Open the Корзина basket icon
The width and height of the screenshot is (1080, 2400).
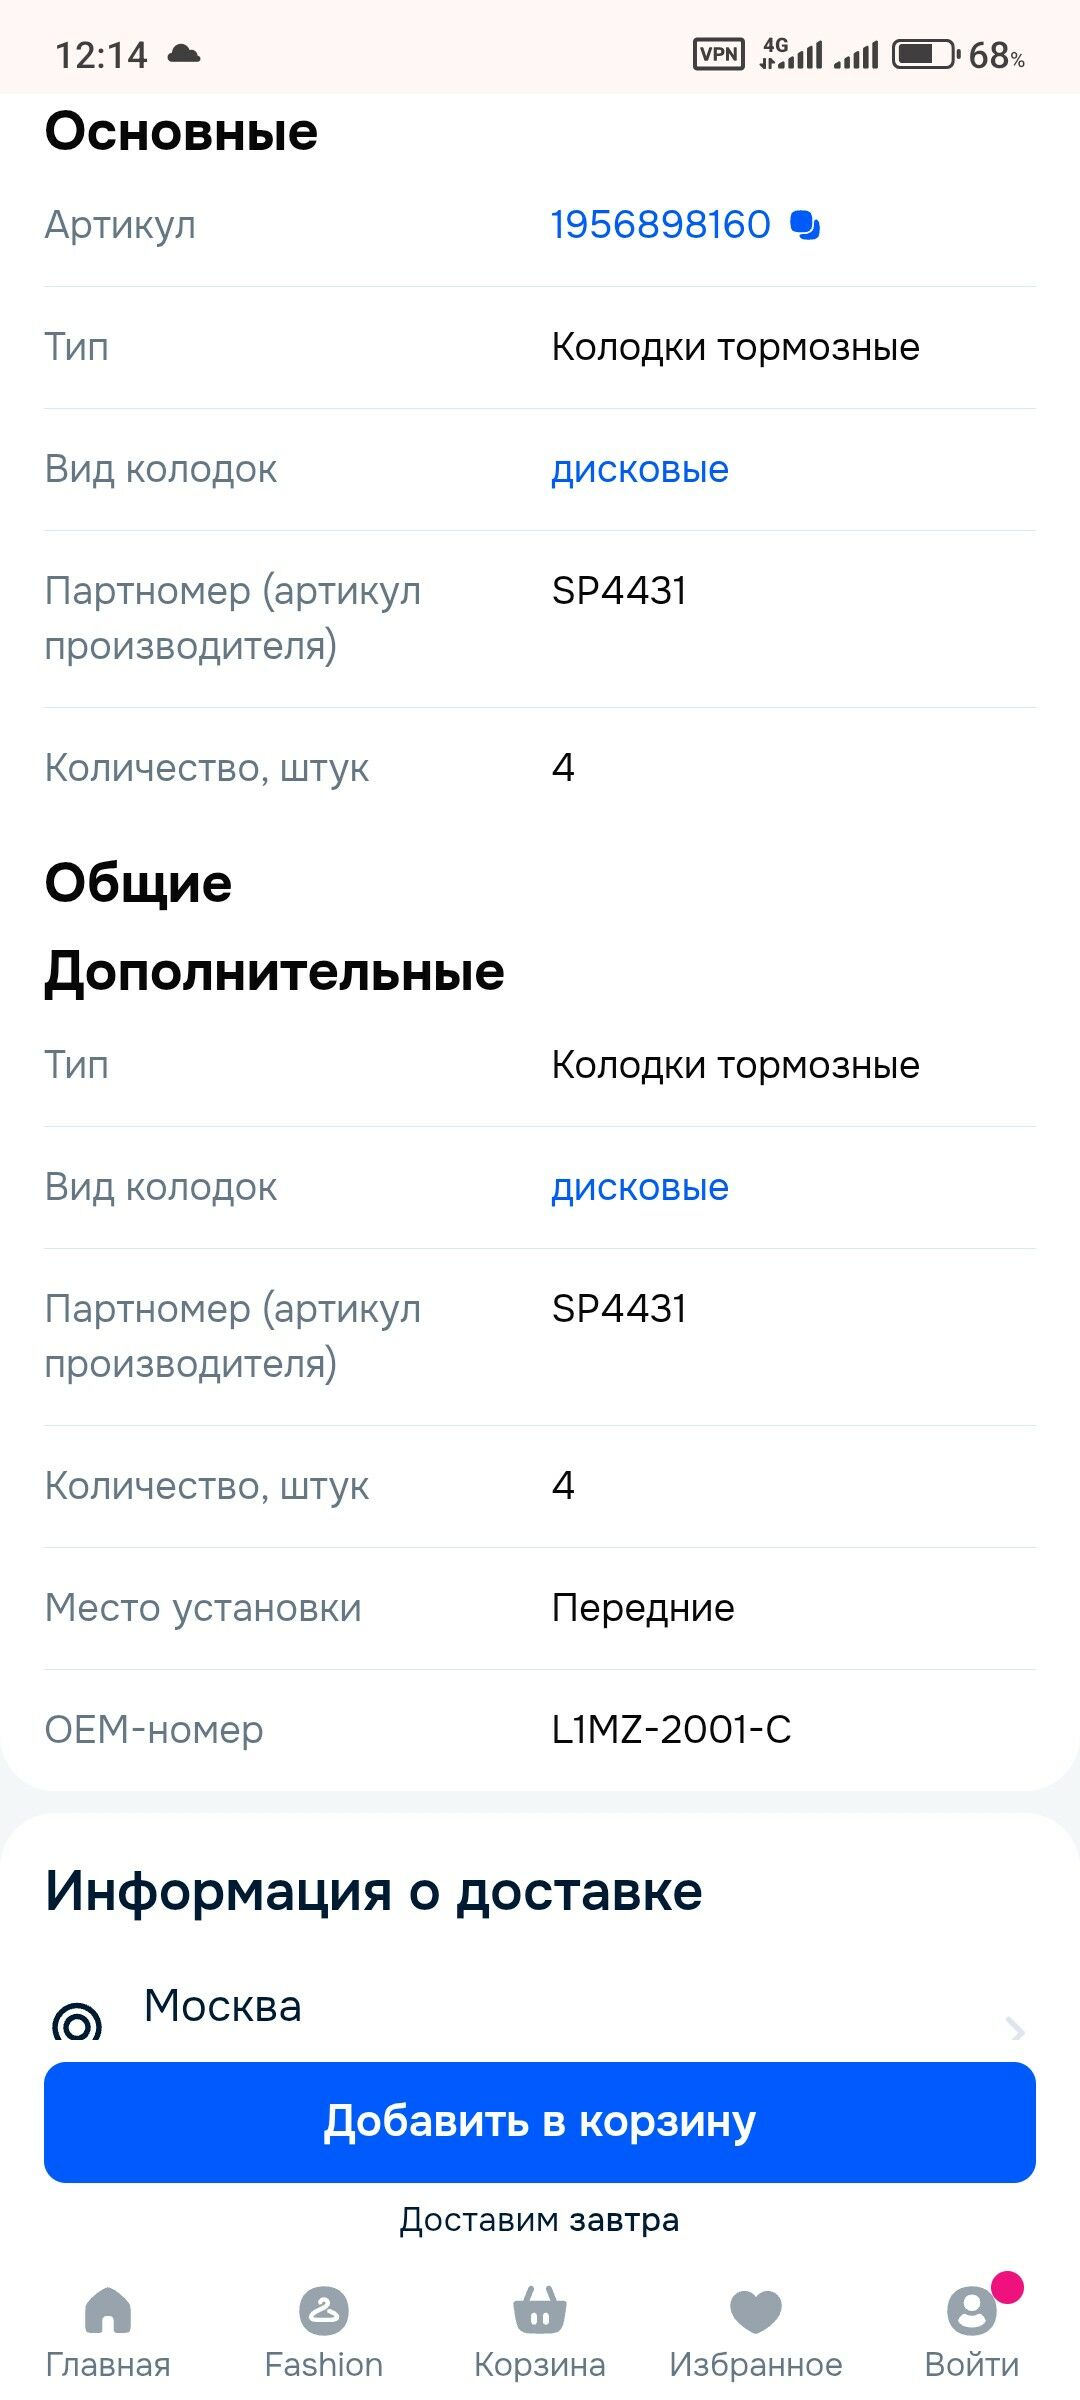pyautogui.click(x=540, y=2310)
